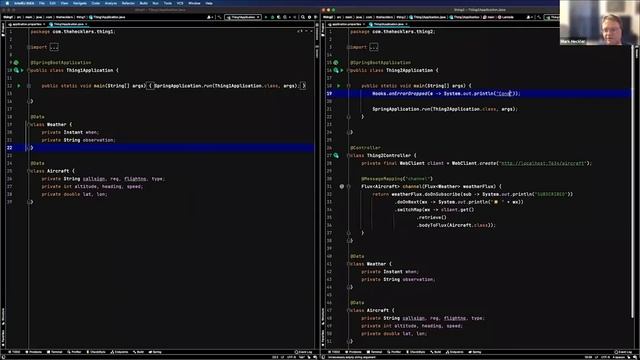Click the main breadcrumb in right window navigation bar
This screenshot has width=640, height=360.
click(490, 17)
